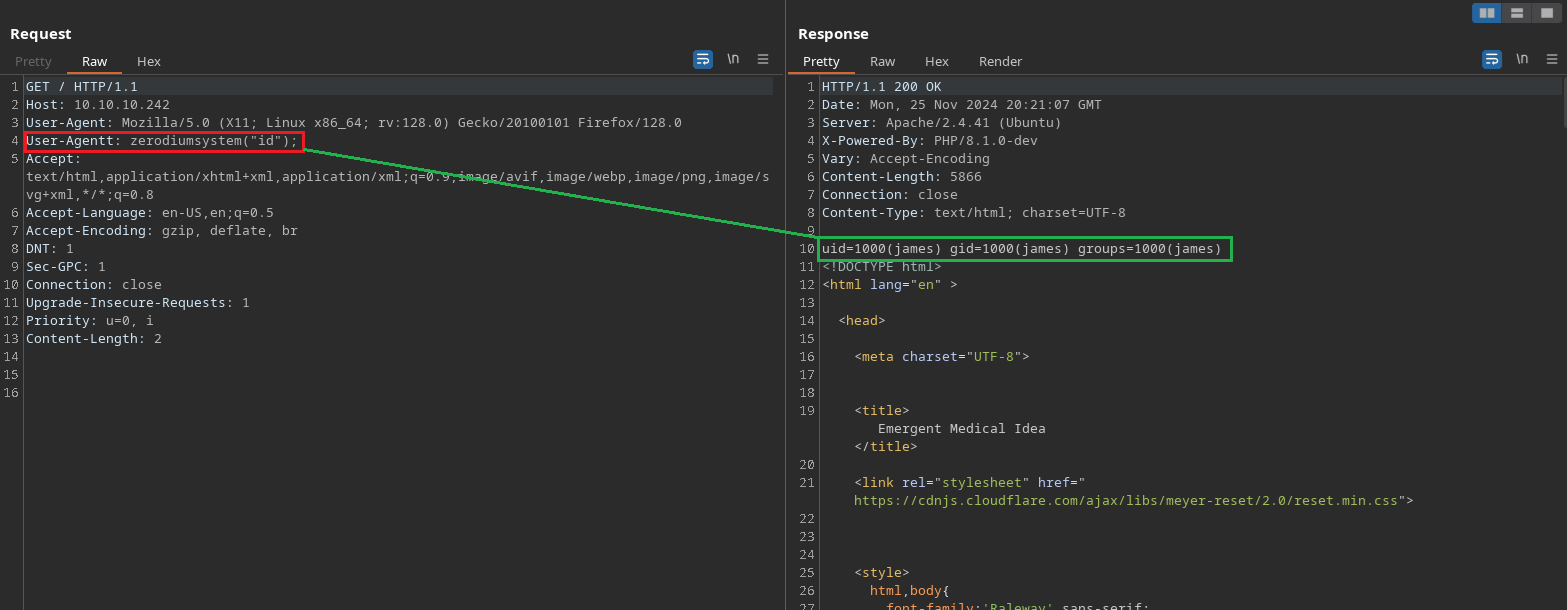The width and height of the screenshot is (1567, 610).
Task: Show non-printable \n characters in Request
Action: (x=733, y=59)
